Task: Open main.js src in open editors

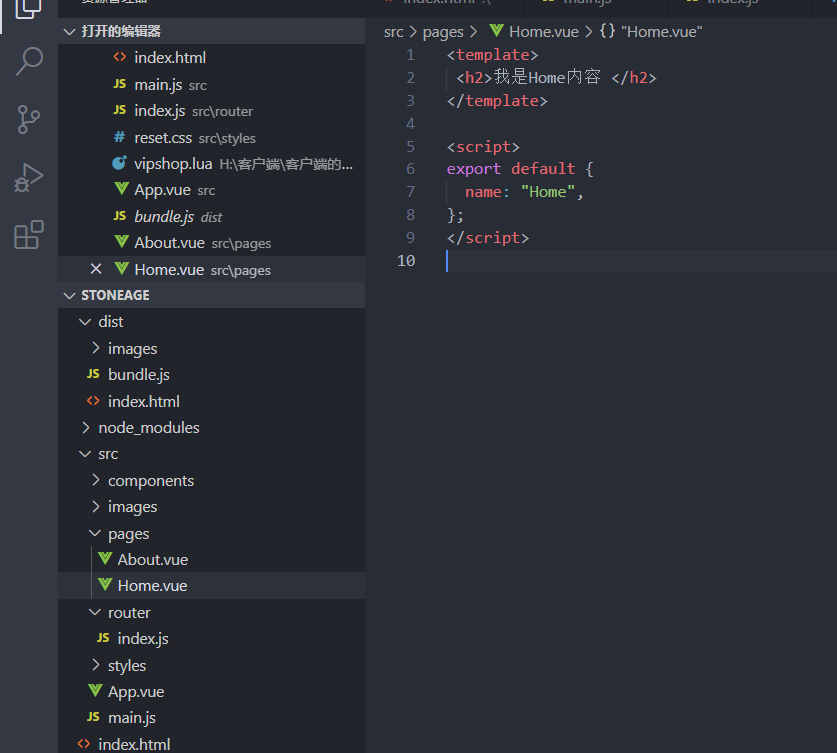Action: 211,84
